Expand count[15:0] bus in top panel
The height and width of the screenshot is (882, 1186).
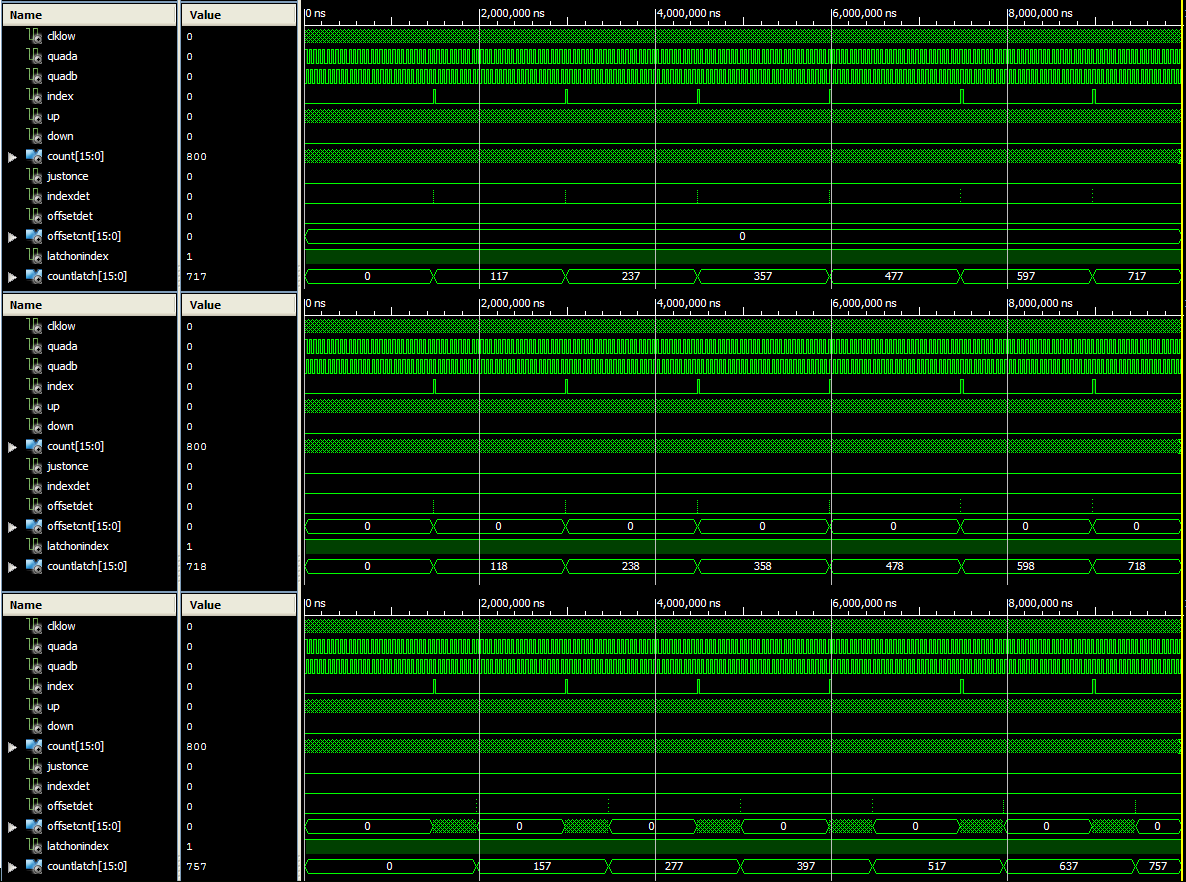[x=12, y=157]
